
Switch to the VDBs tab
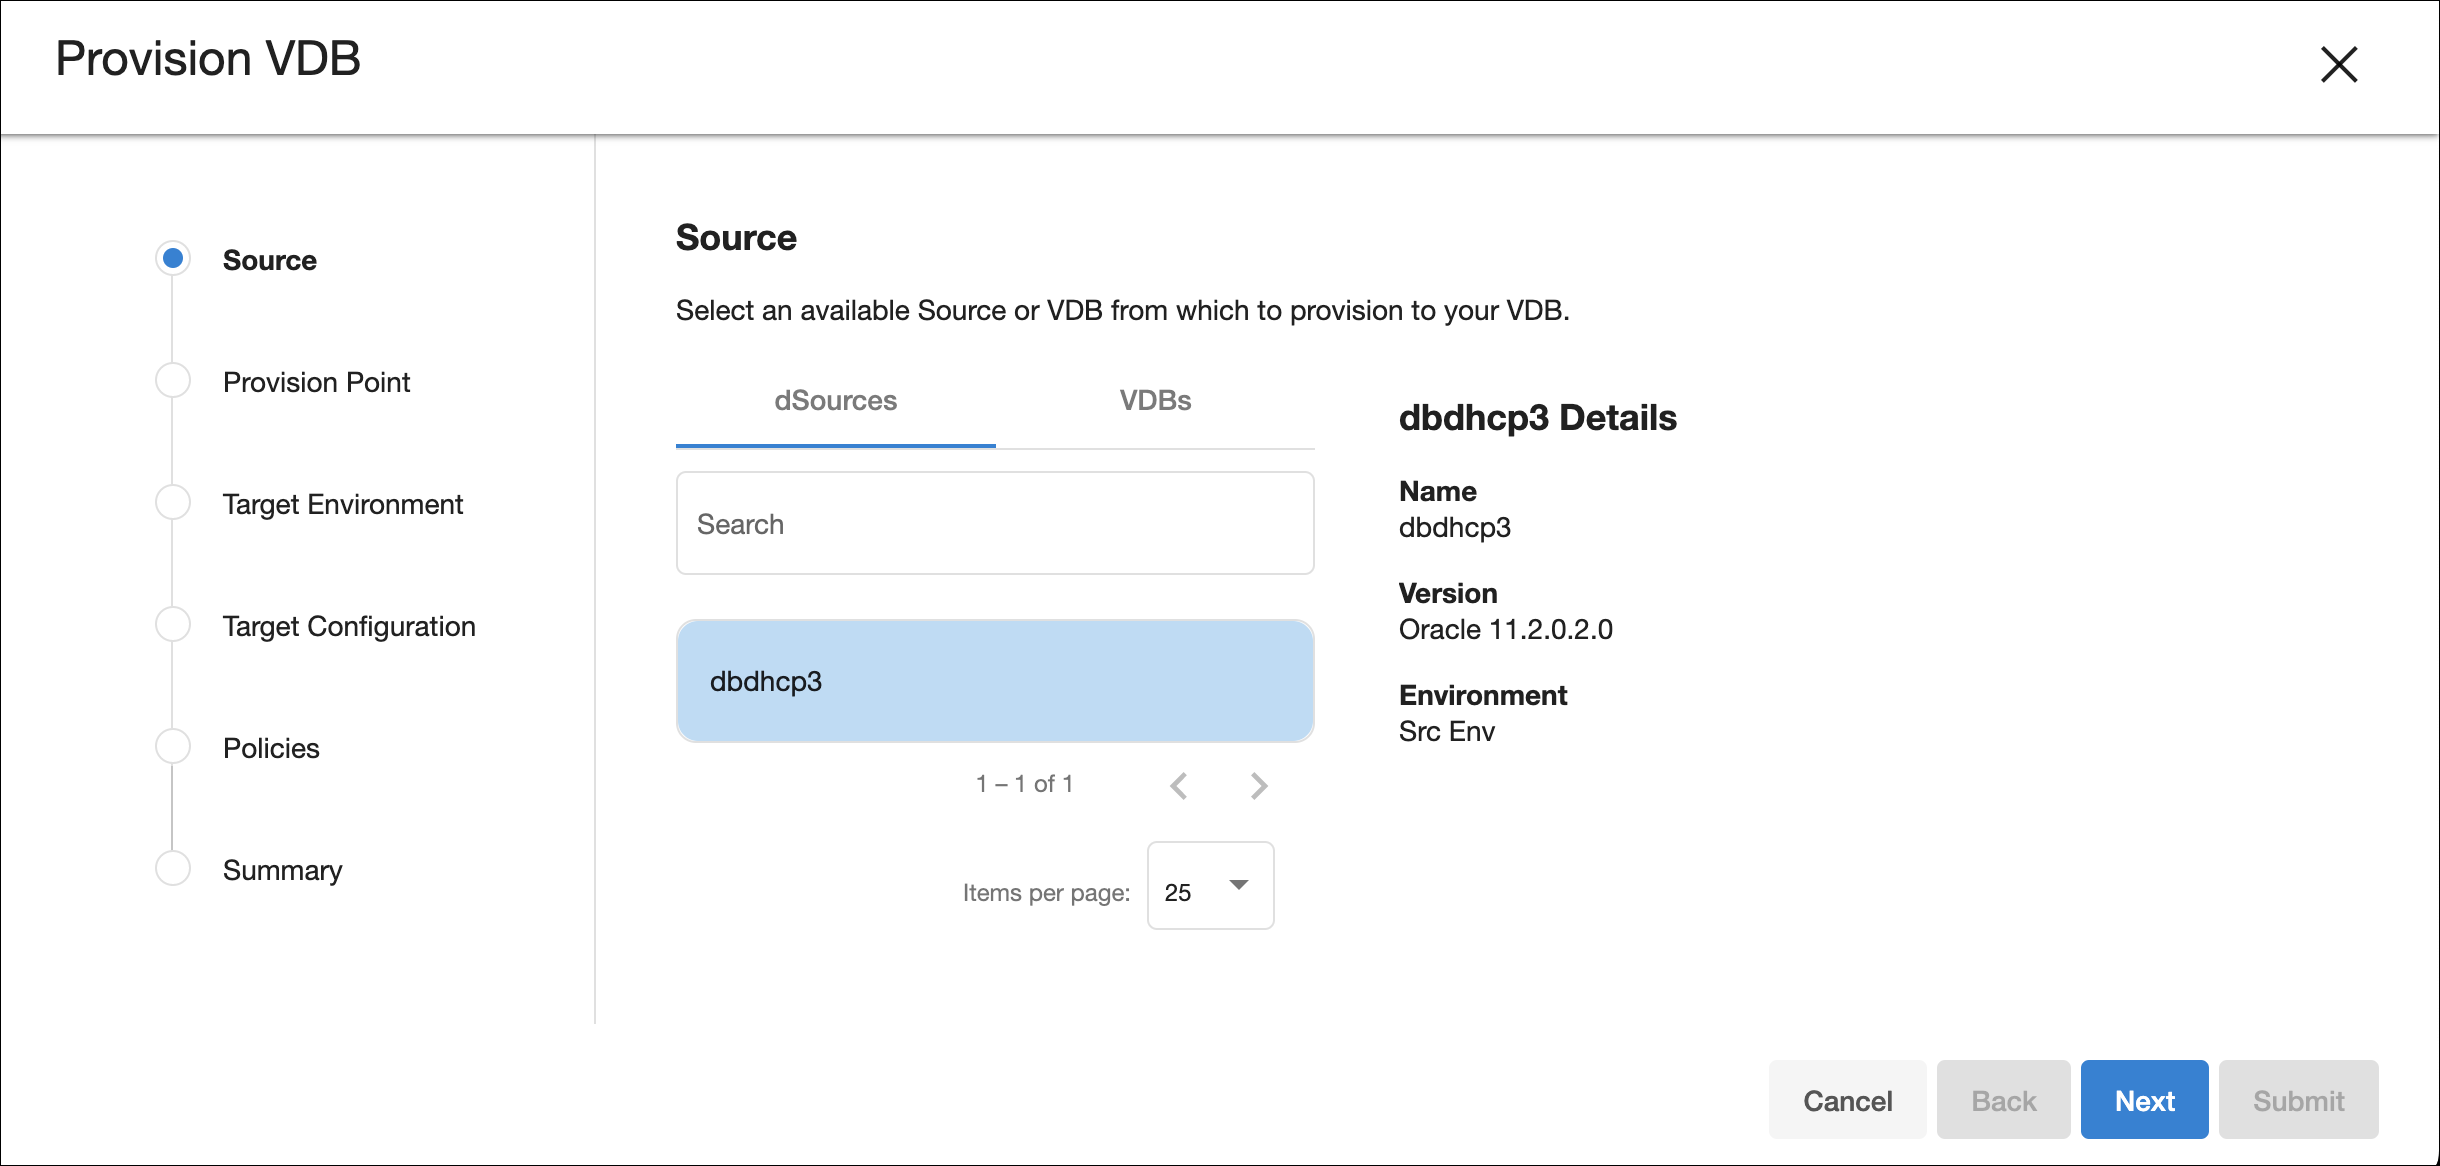click(x=1155, y=401)
